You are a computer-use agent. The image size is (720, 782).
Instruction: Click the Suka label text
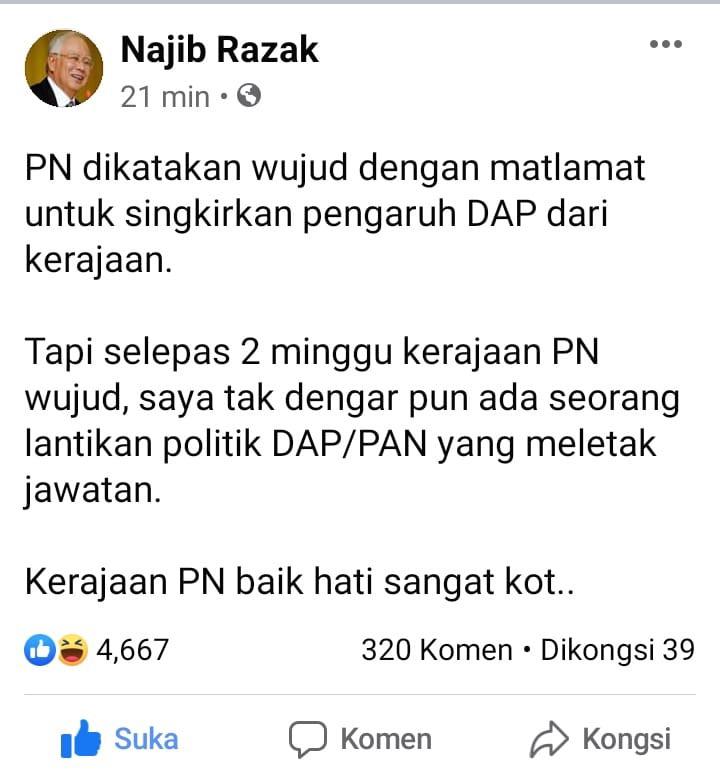146,739
